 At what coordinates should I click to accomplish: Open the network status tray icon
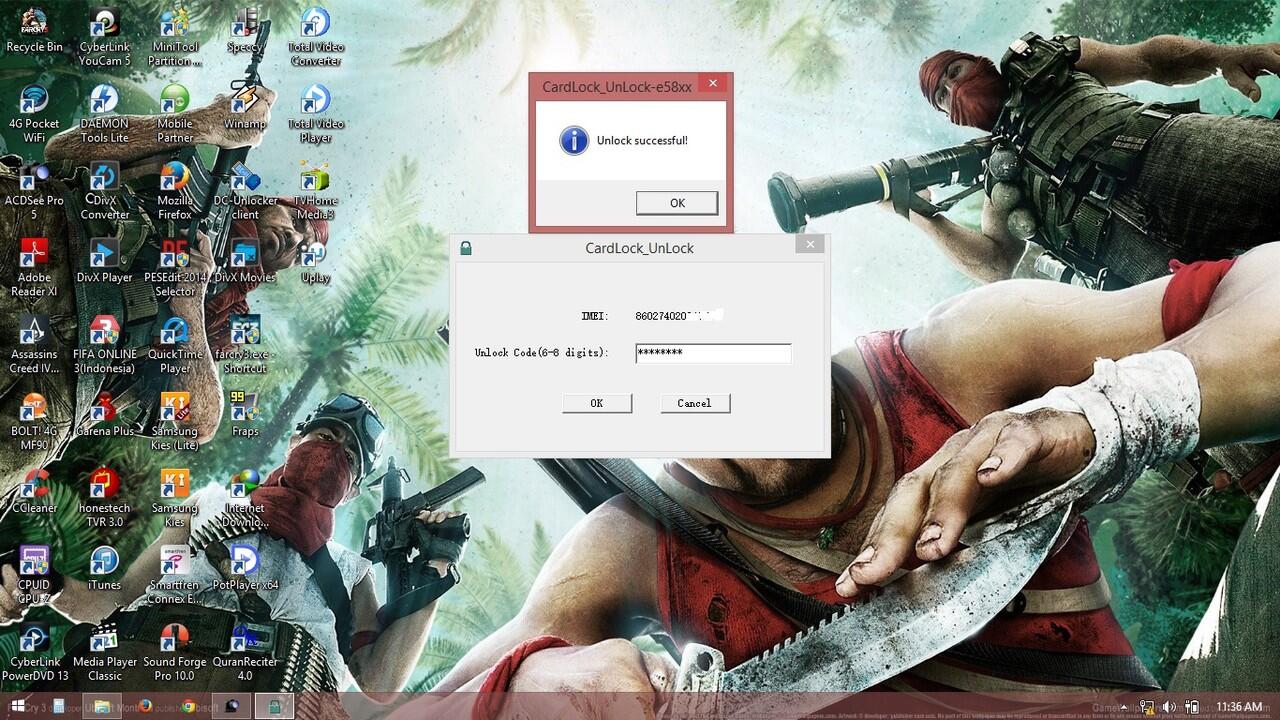[x=1146, y=707]
